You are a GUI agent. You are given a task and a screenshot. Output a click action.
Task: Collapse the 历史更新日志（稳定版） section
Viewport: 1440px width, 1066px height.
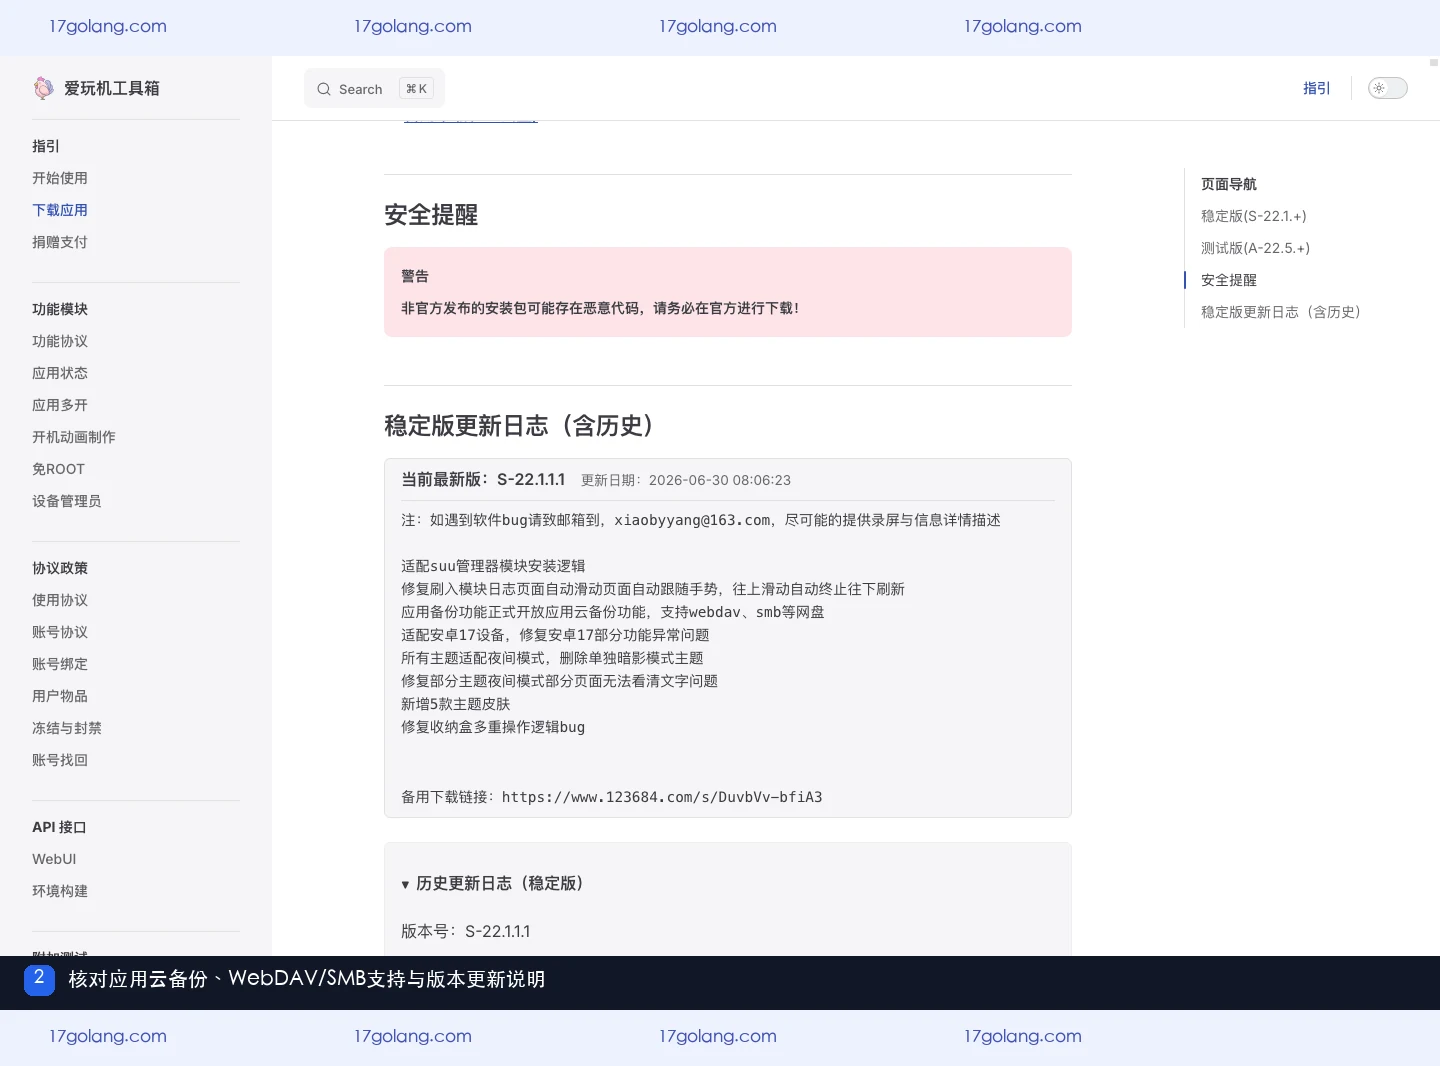click(492, 883)
